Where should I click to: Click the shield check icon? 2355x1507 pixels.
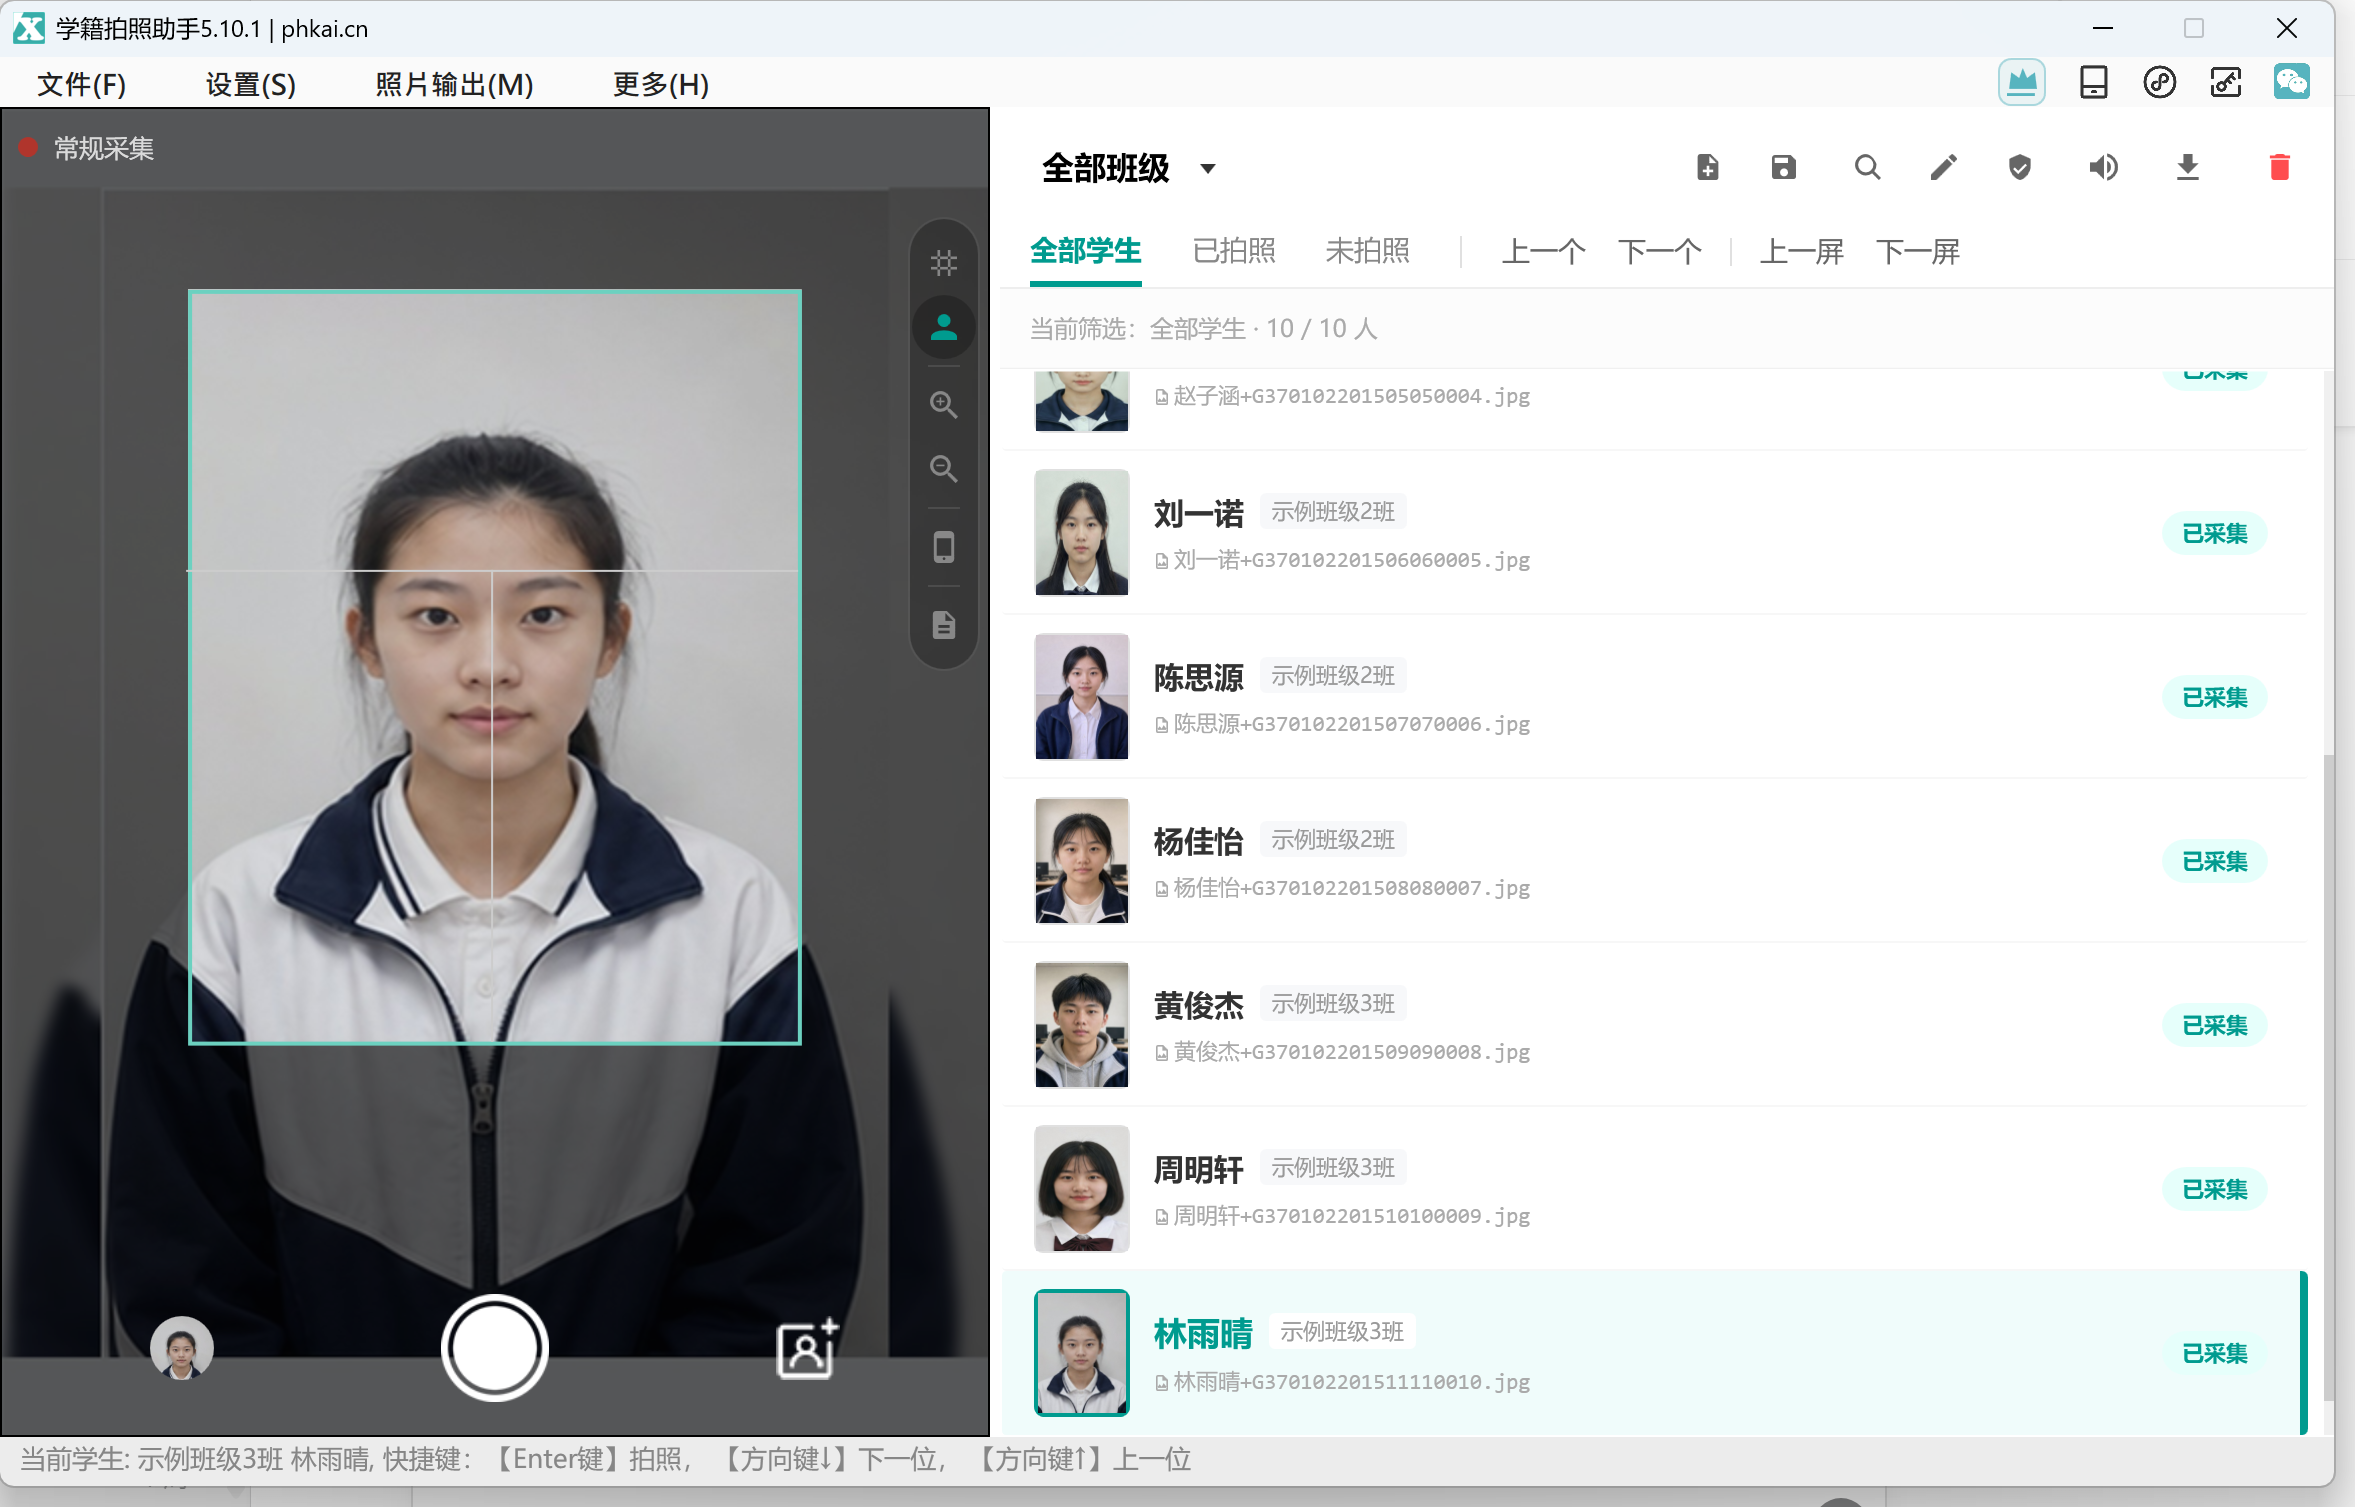click(2019, 167)
